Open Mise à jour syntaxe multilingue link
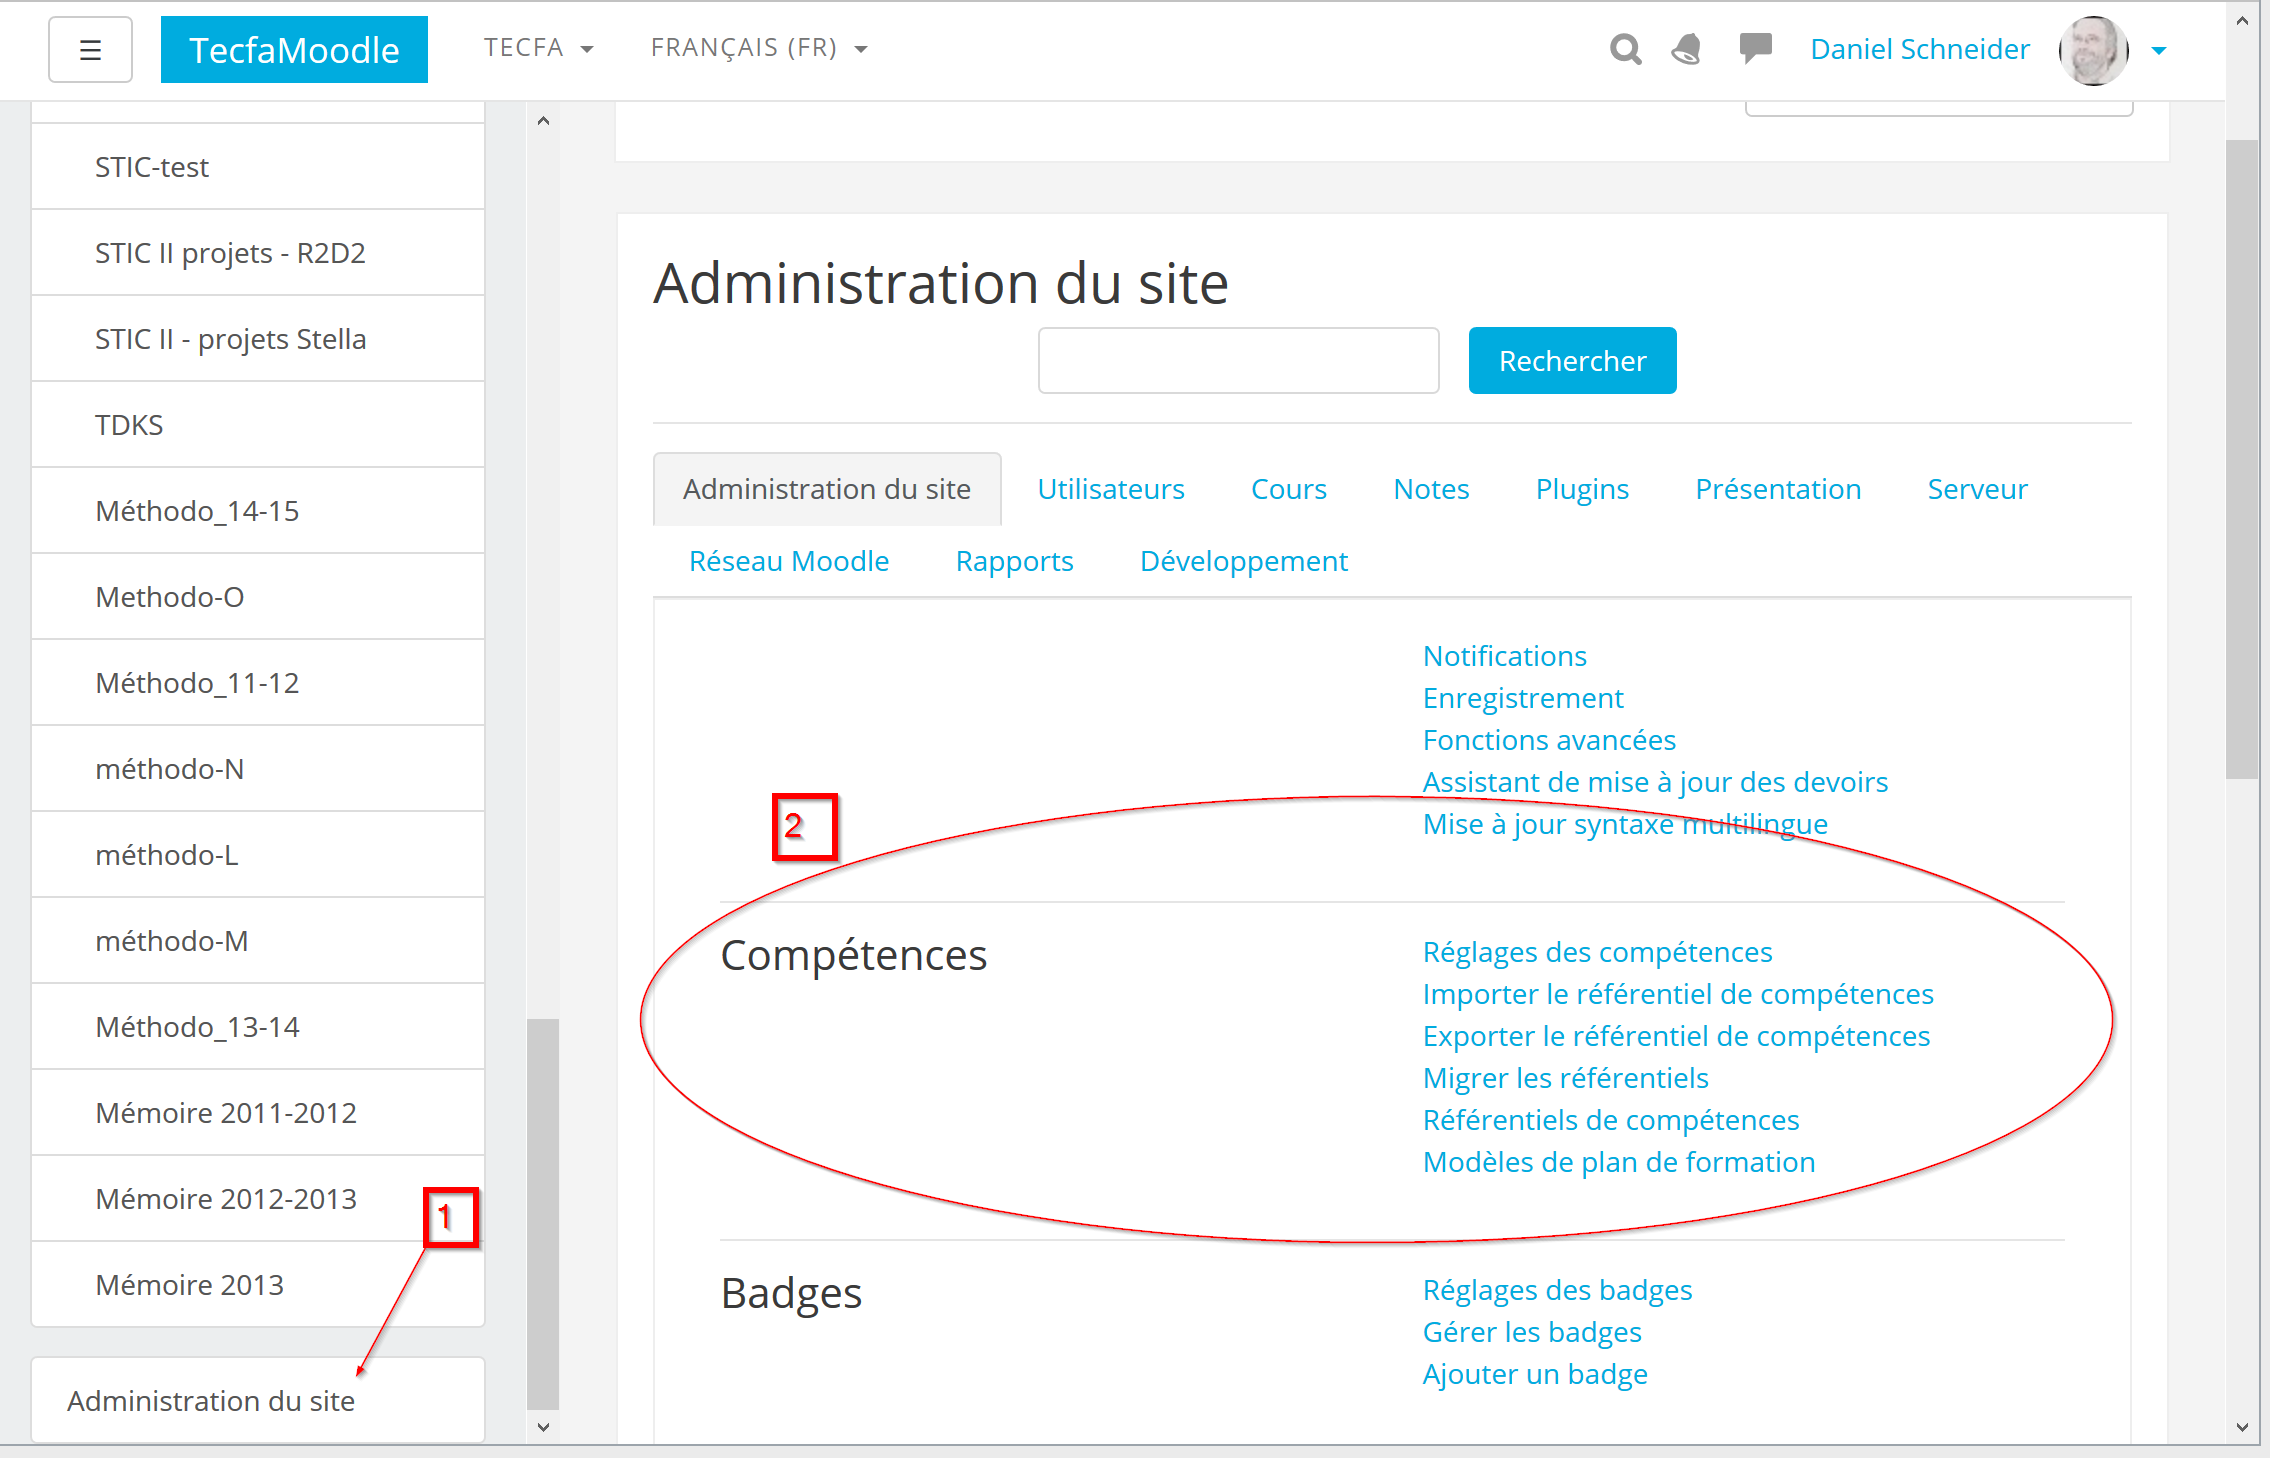 (x=1625, y=824)
